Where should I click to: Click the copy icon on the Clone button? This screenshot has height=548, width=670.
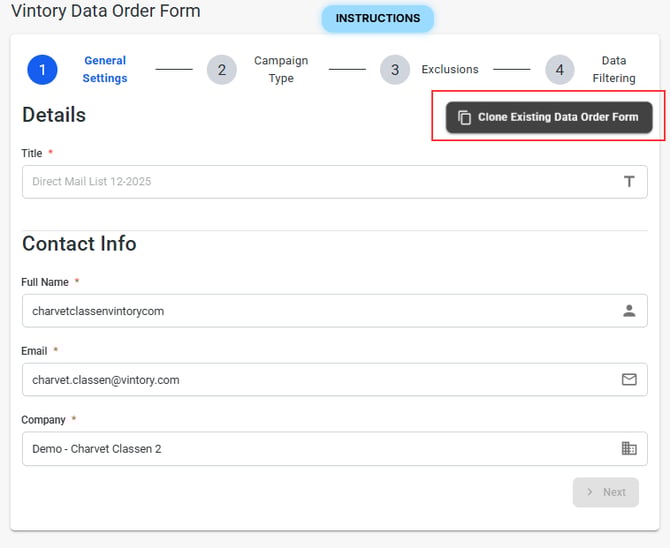coord(464,117)
